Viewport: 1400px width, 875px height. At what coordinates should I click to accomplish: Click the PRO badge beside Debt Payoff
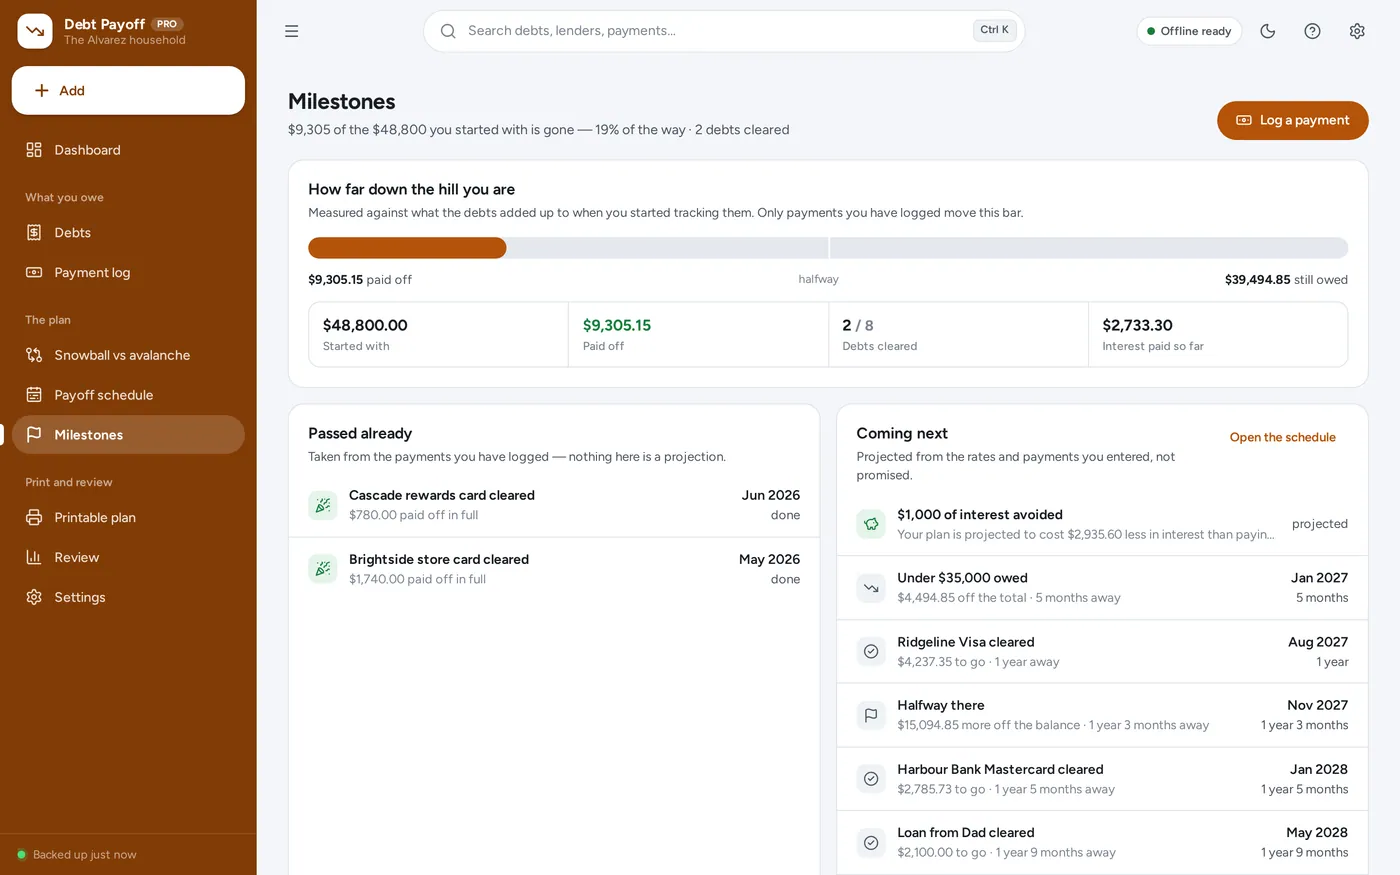click(167, 24)
